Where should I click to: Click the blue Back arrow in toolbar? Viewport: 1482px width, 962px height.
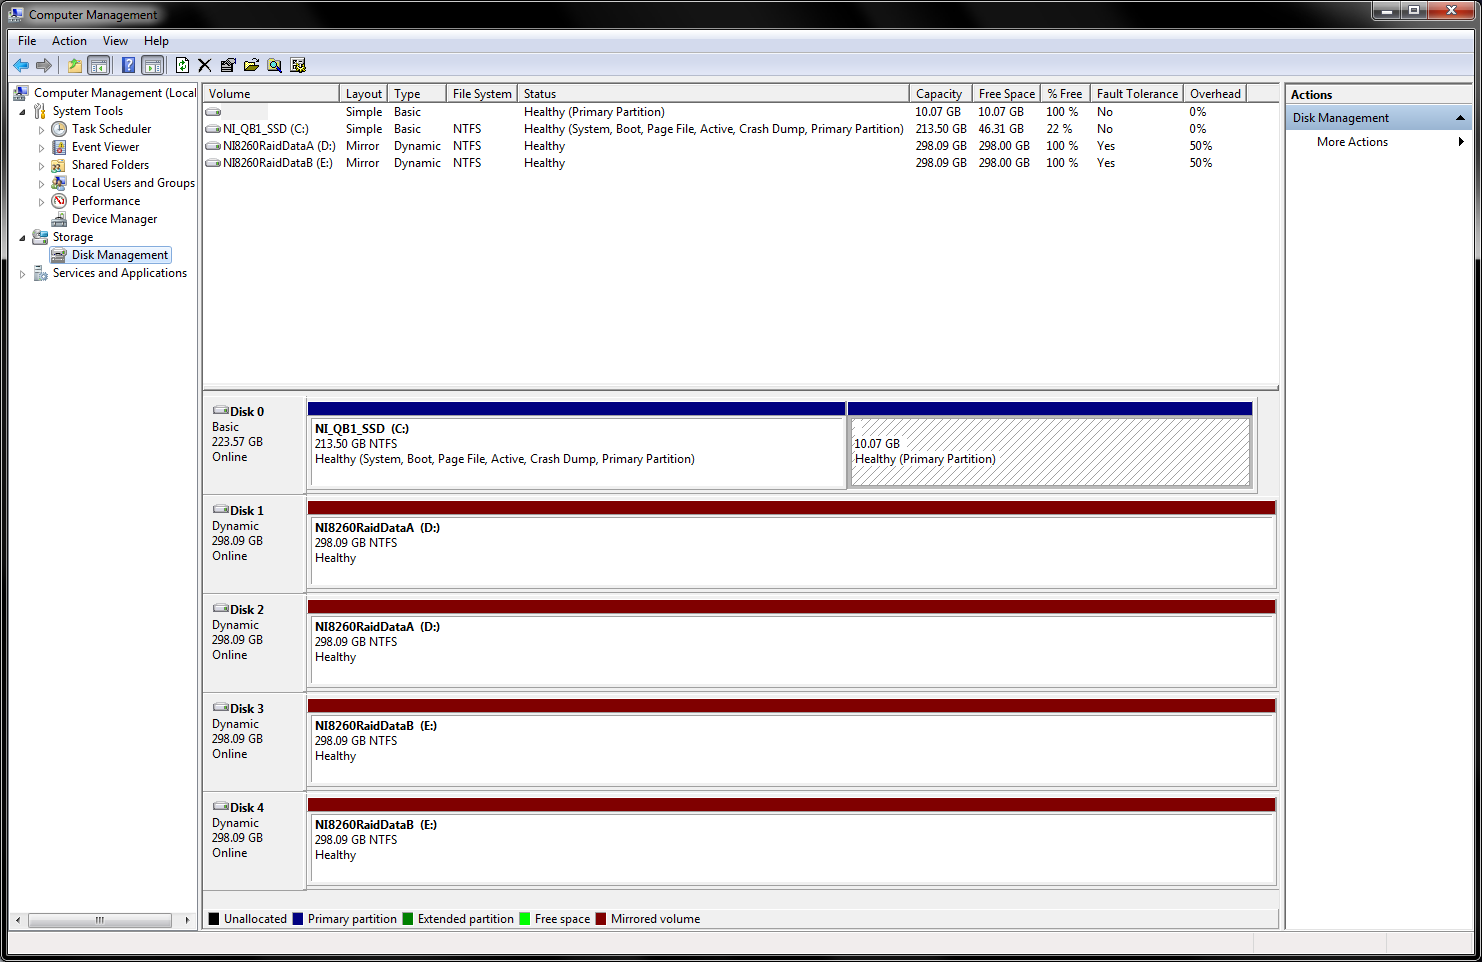tap(21, 65)
